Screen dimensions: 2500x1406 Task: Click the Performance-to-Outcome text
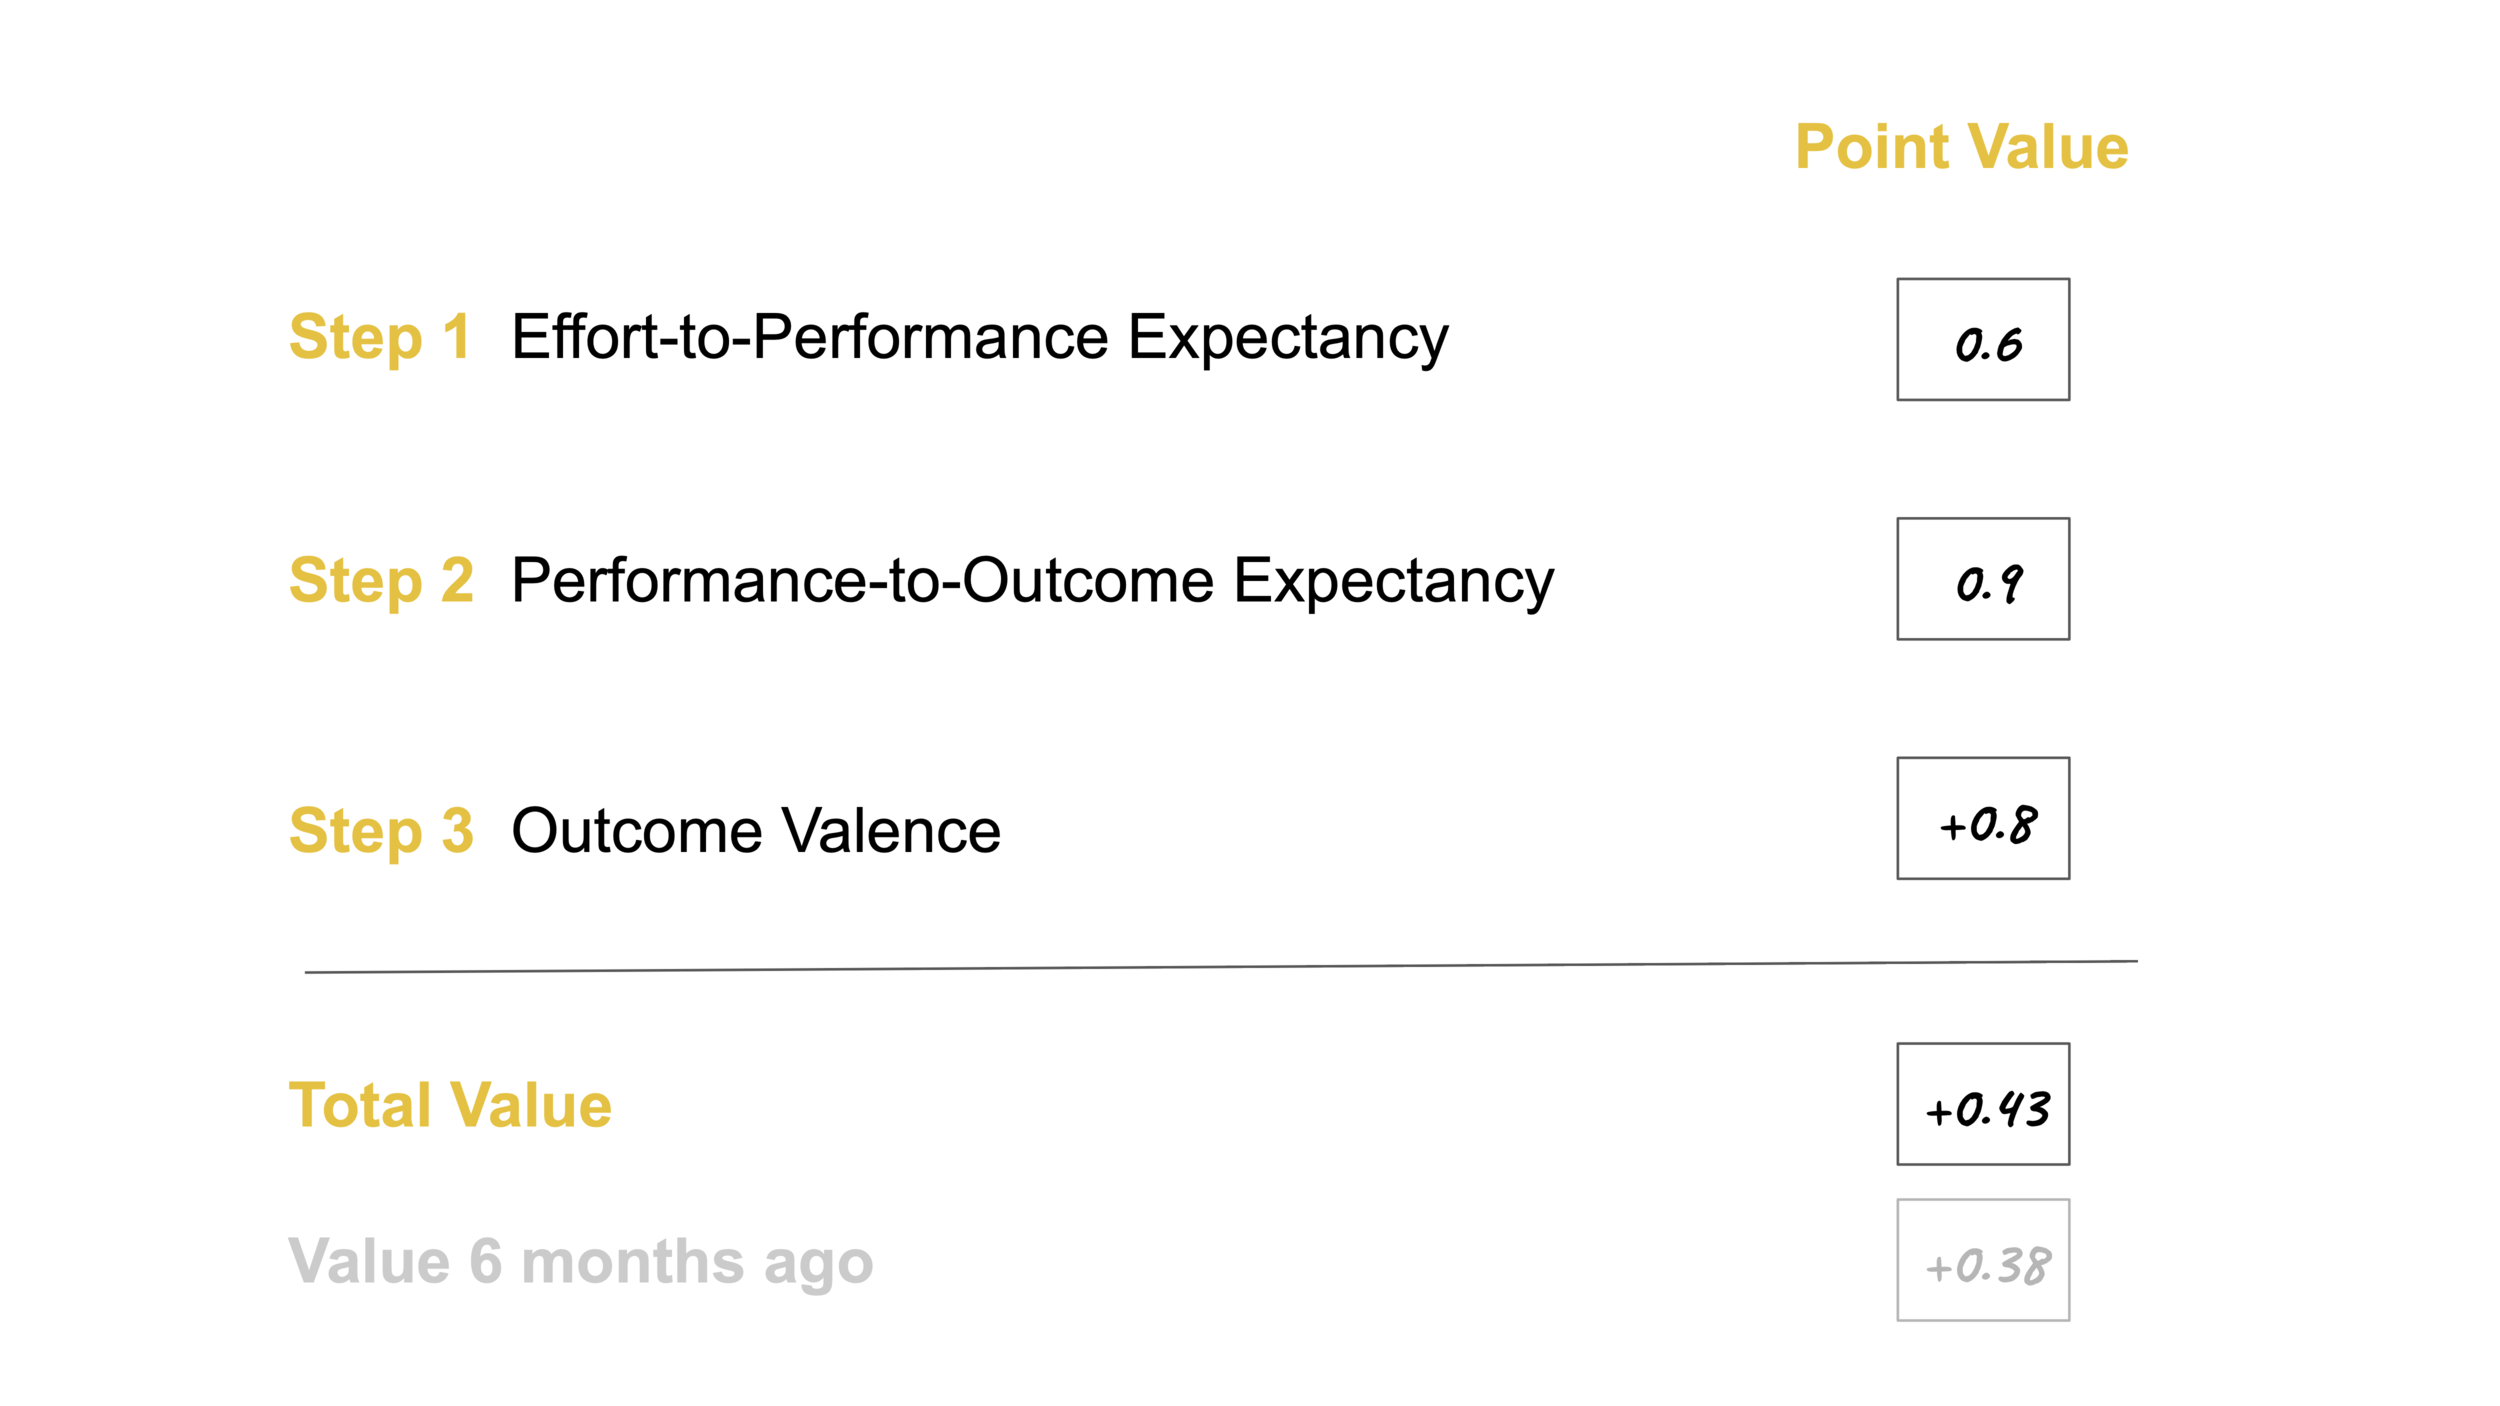pyautogui.click(x=862, y=580)
